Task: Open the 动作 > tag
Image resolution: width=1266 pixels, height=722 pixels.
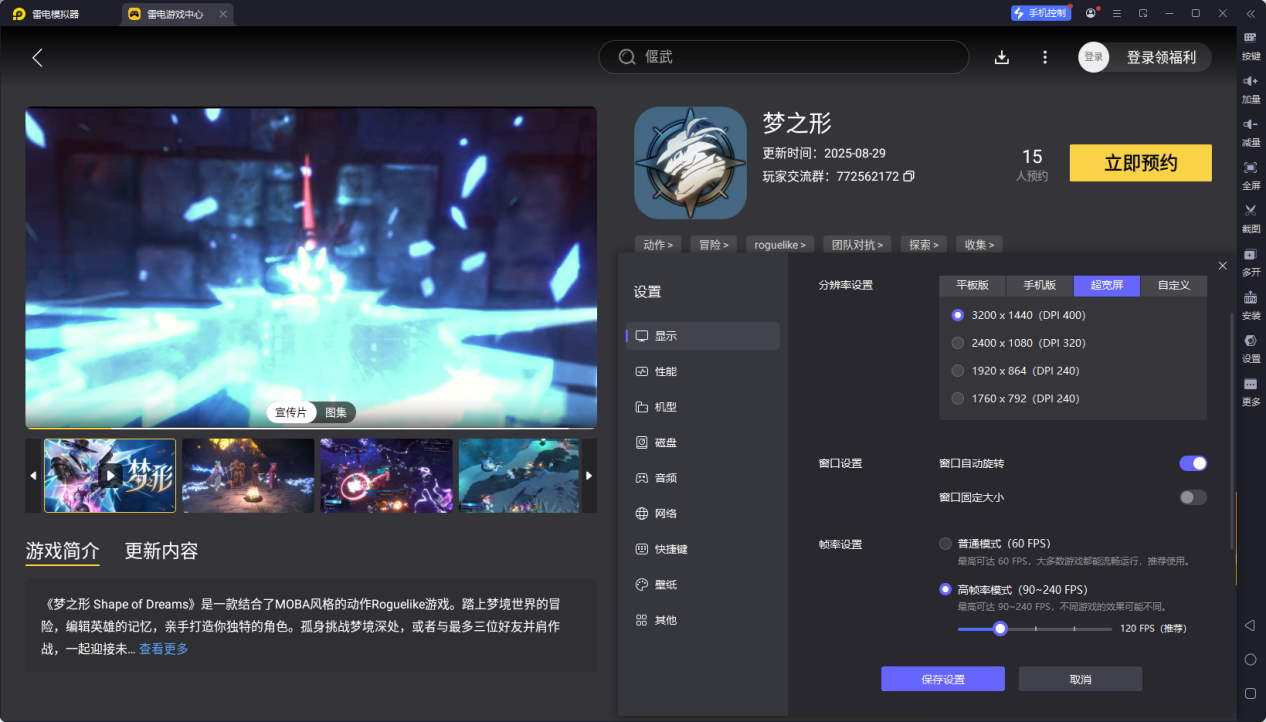Action: (658, 244)
